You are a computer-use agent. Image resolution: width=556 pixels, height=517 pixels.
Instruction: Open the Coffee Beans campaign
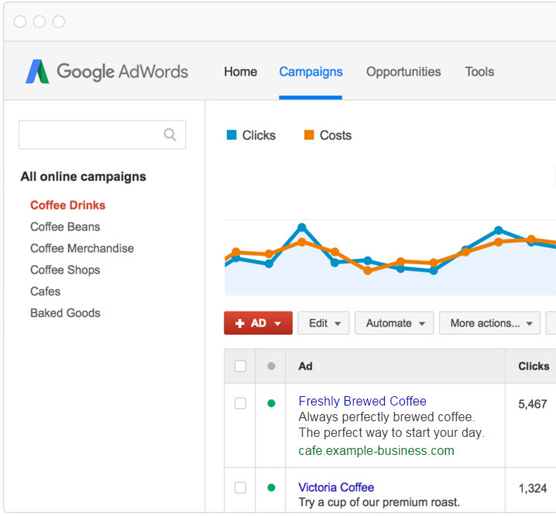click(65, 227)
